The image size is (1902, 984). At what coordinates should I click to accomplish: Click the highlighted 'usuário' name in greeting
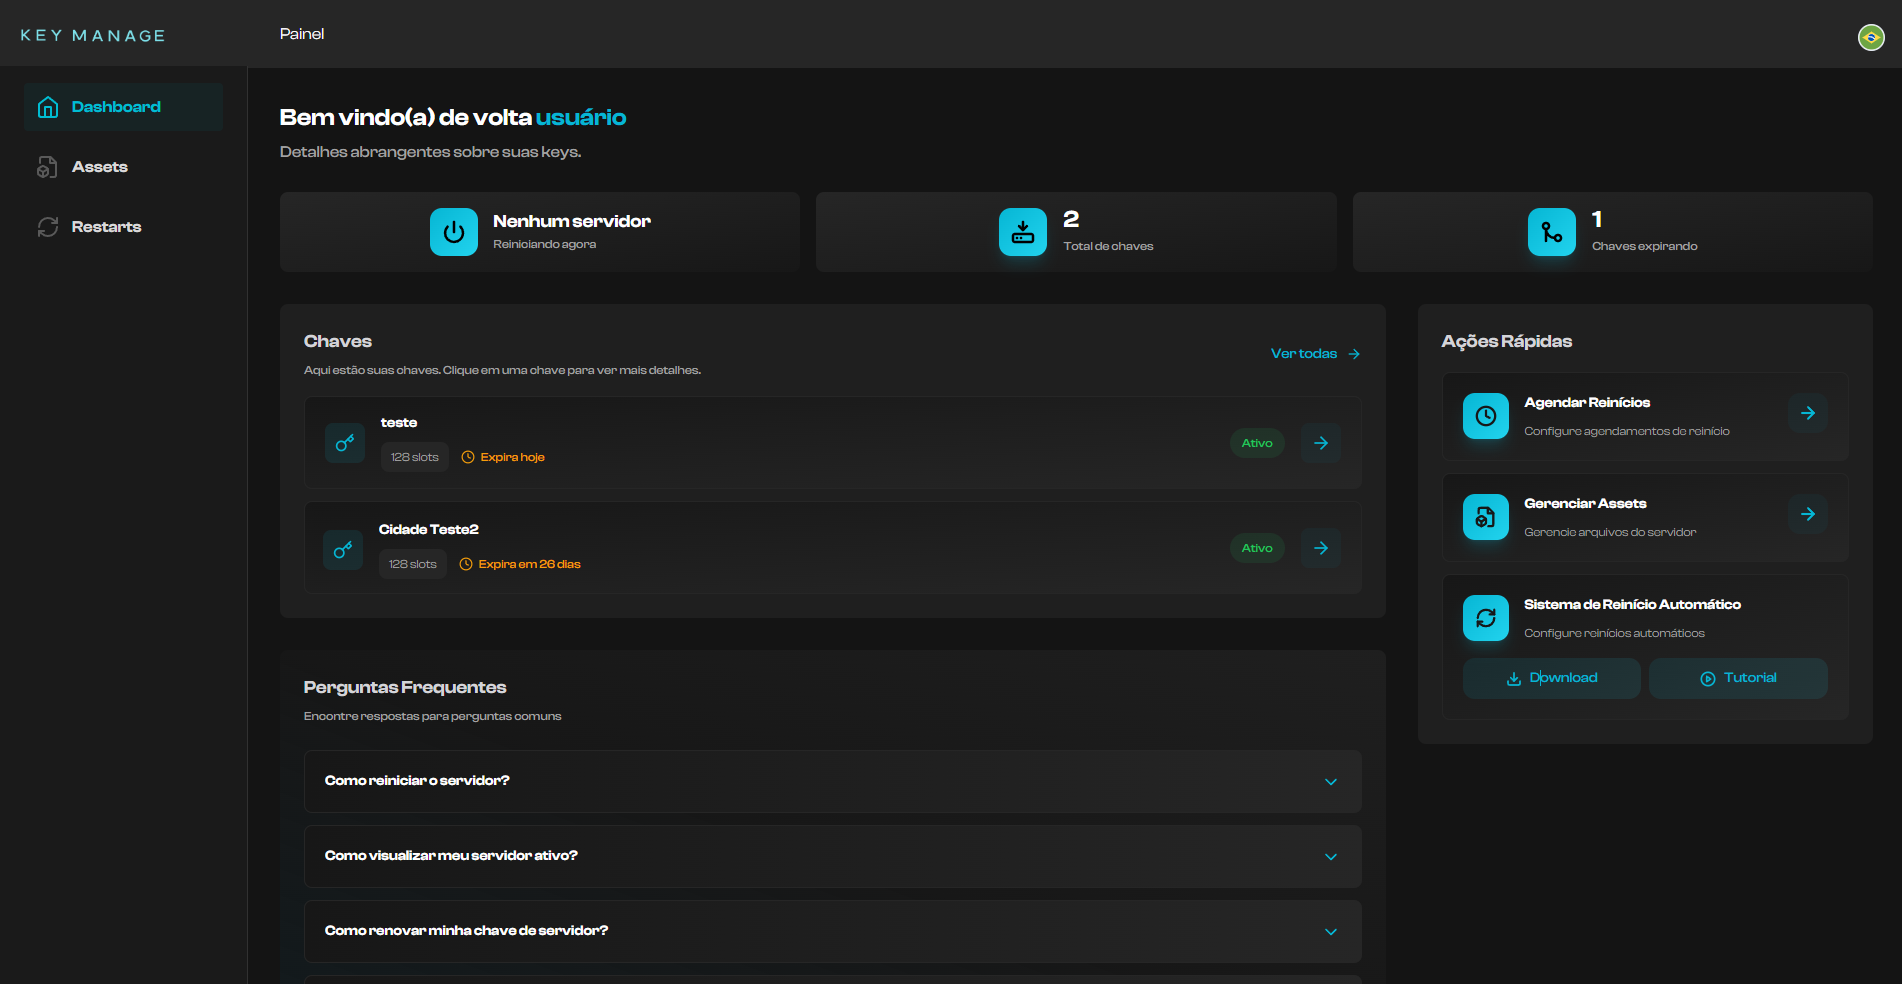coord(581,118)
